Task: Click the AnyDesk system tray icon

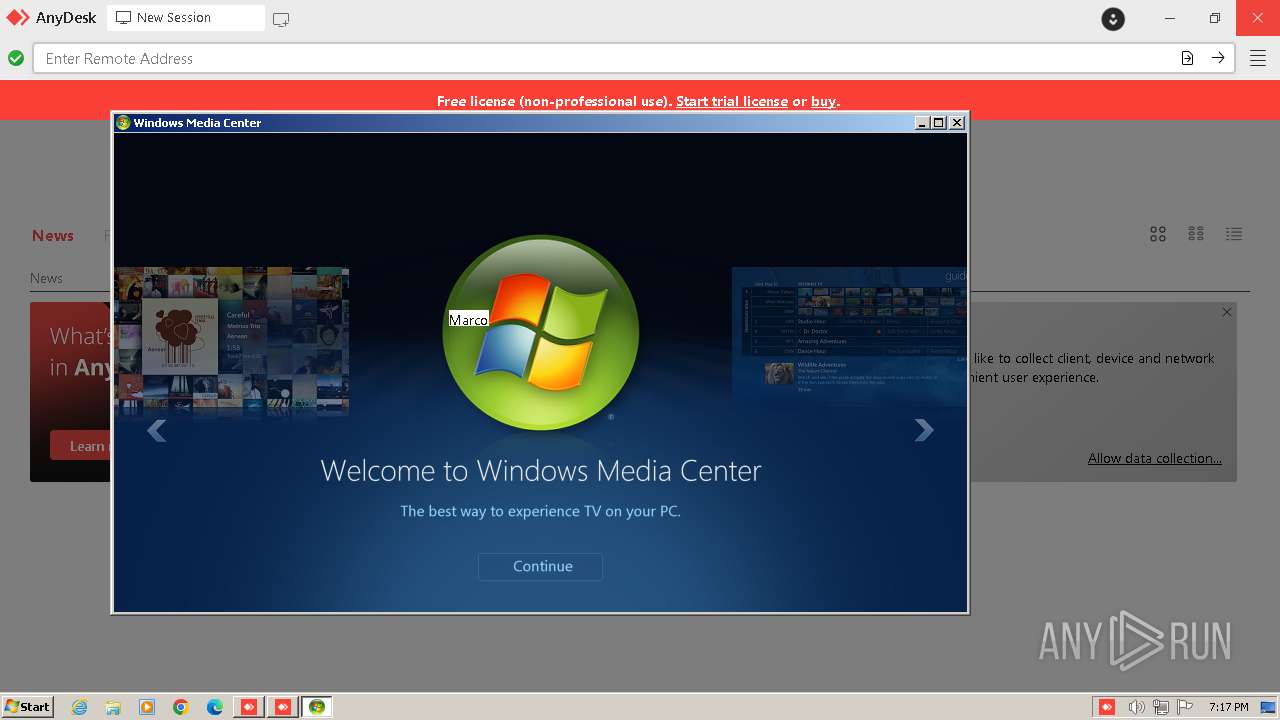Action: (x=1107, y=707)
